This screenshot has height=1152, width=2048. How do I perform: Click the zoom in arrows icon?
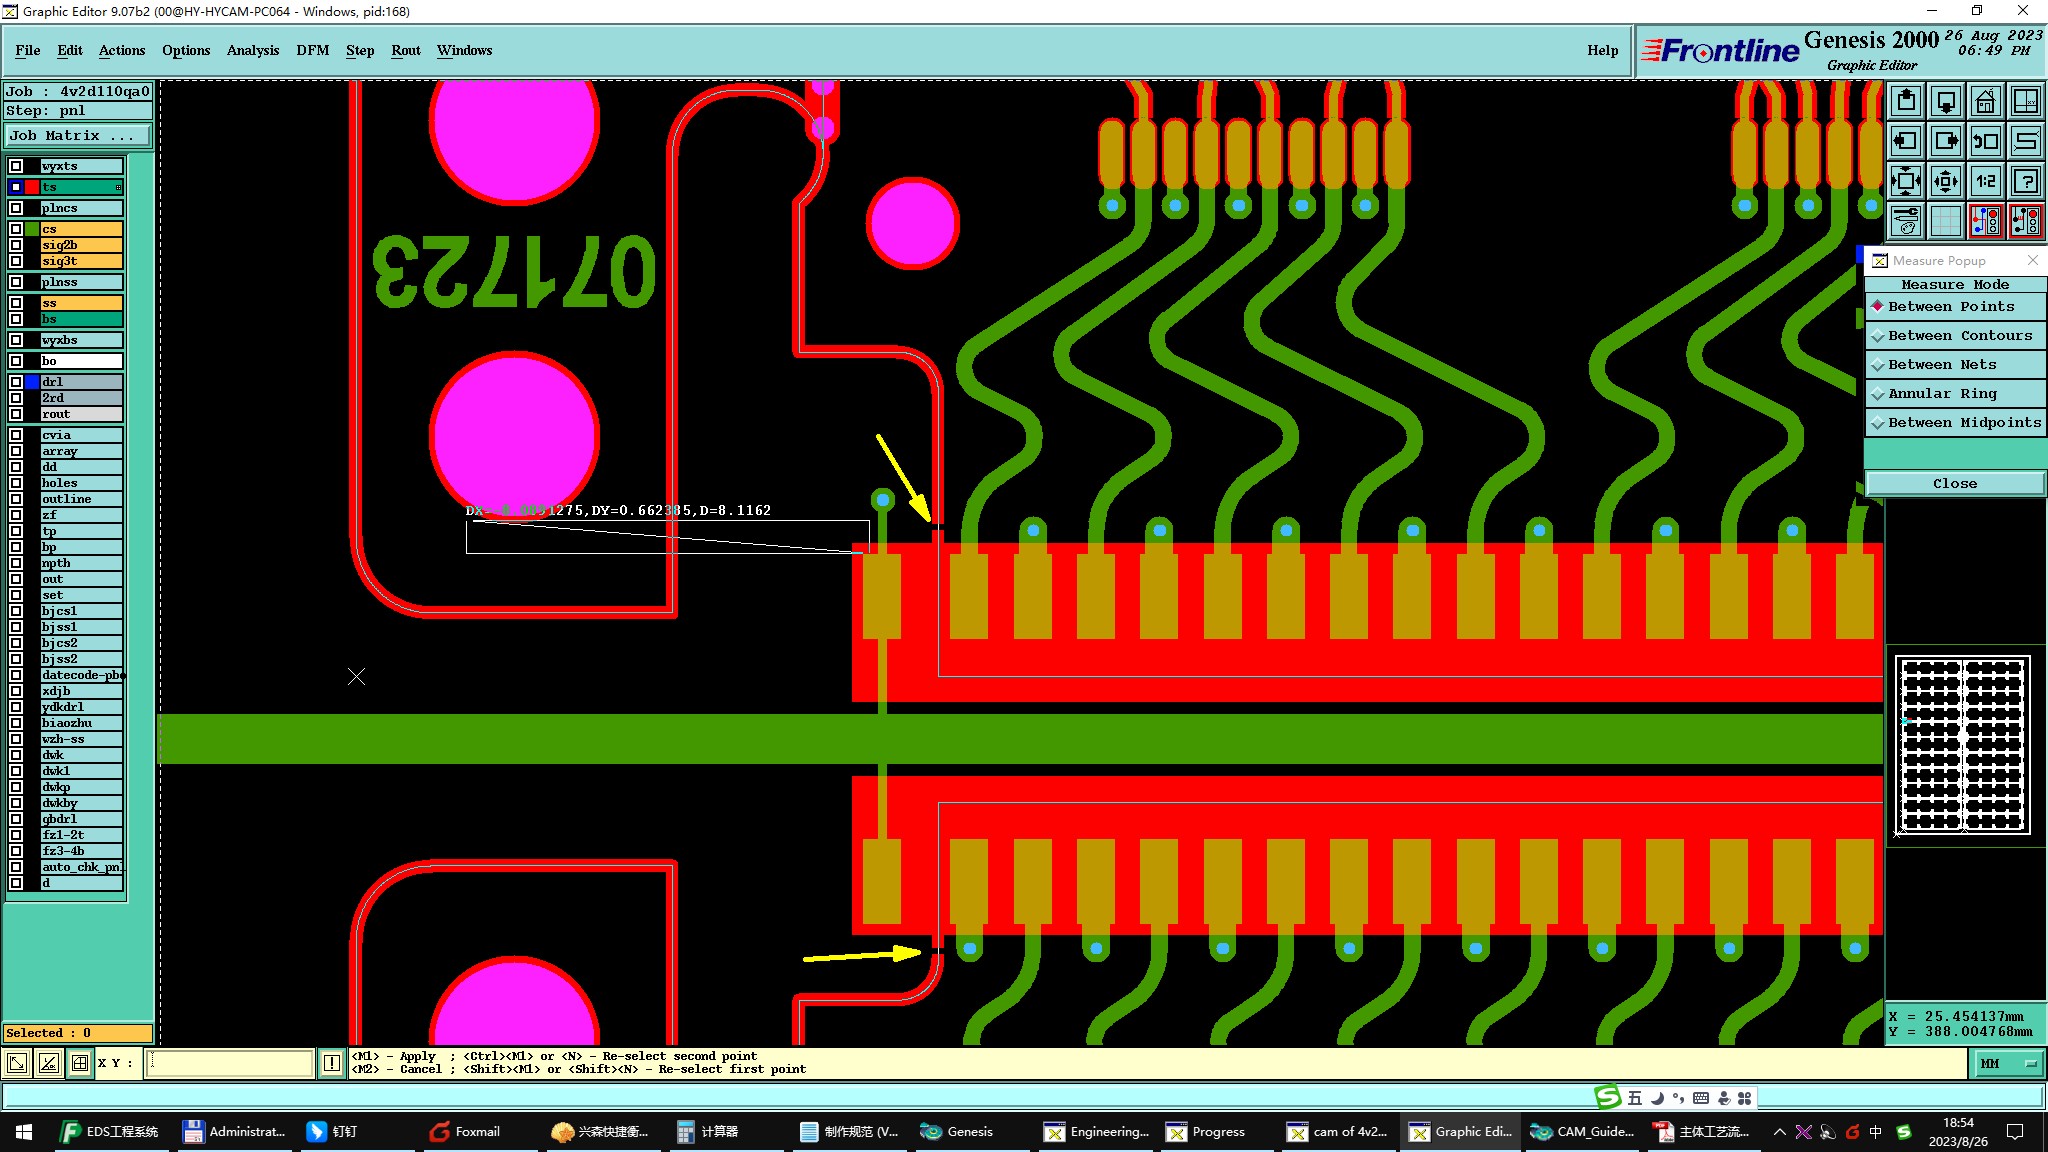click(x=1906, y=181)
